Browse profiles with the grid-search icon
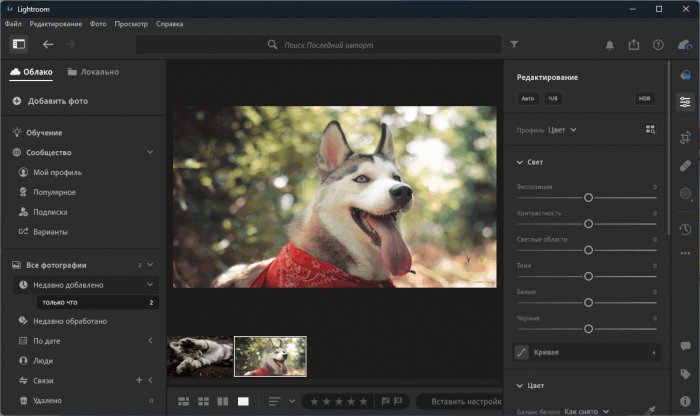700x416 pixels. click(650, 129)
